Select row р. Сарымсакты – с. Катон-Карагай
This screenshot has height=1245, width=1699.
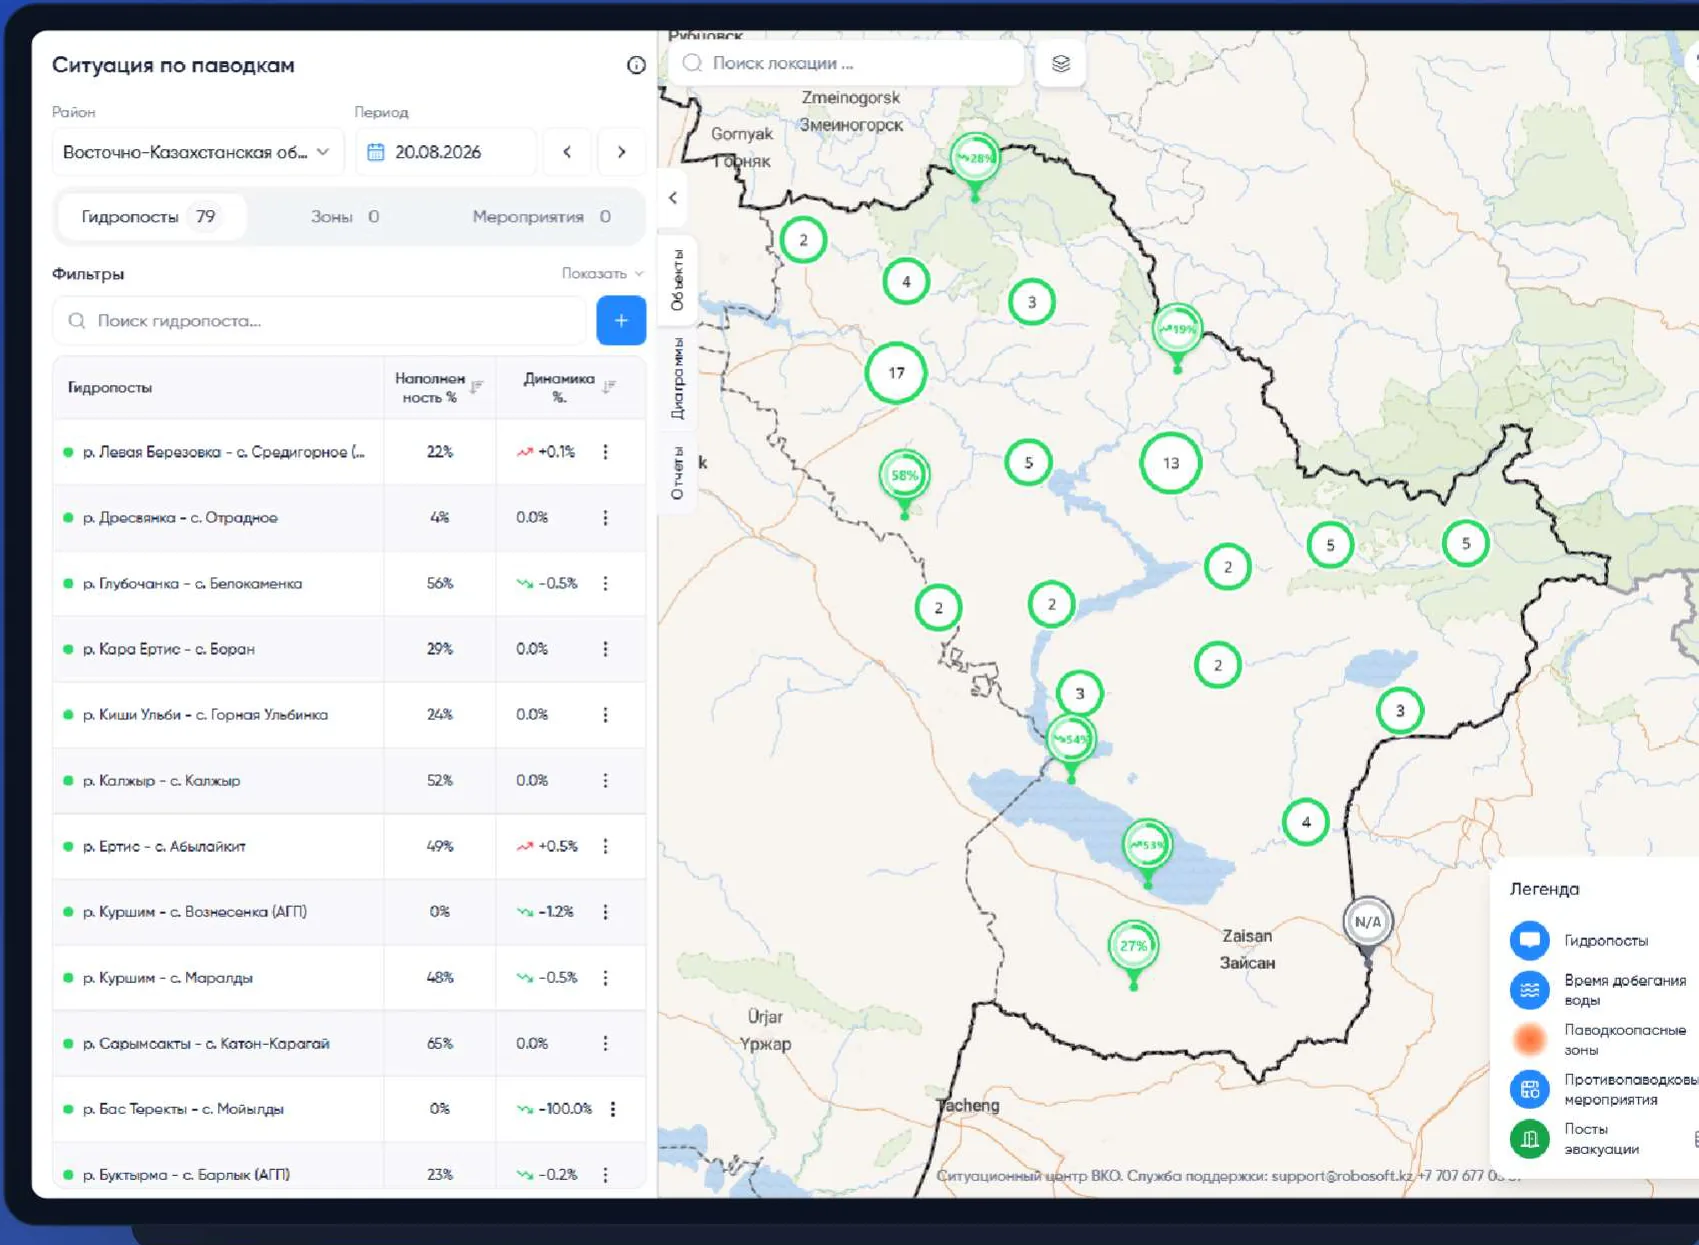pyautogui.click(x=349, y=1043)
